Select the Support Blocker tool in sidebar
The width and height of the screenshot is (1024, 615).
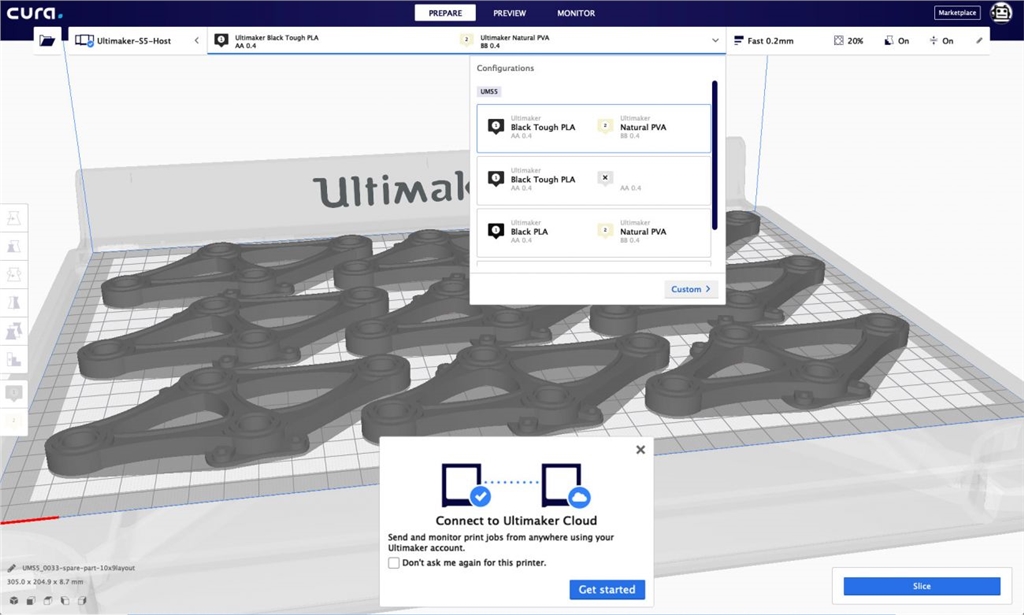click(x=15, y=359)
